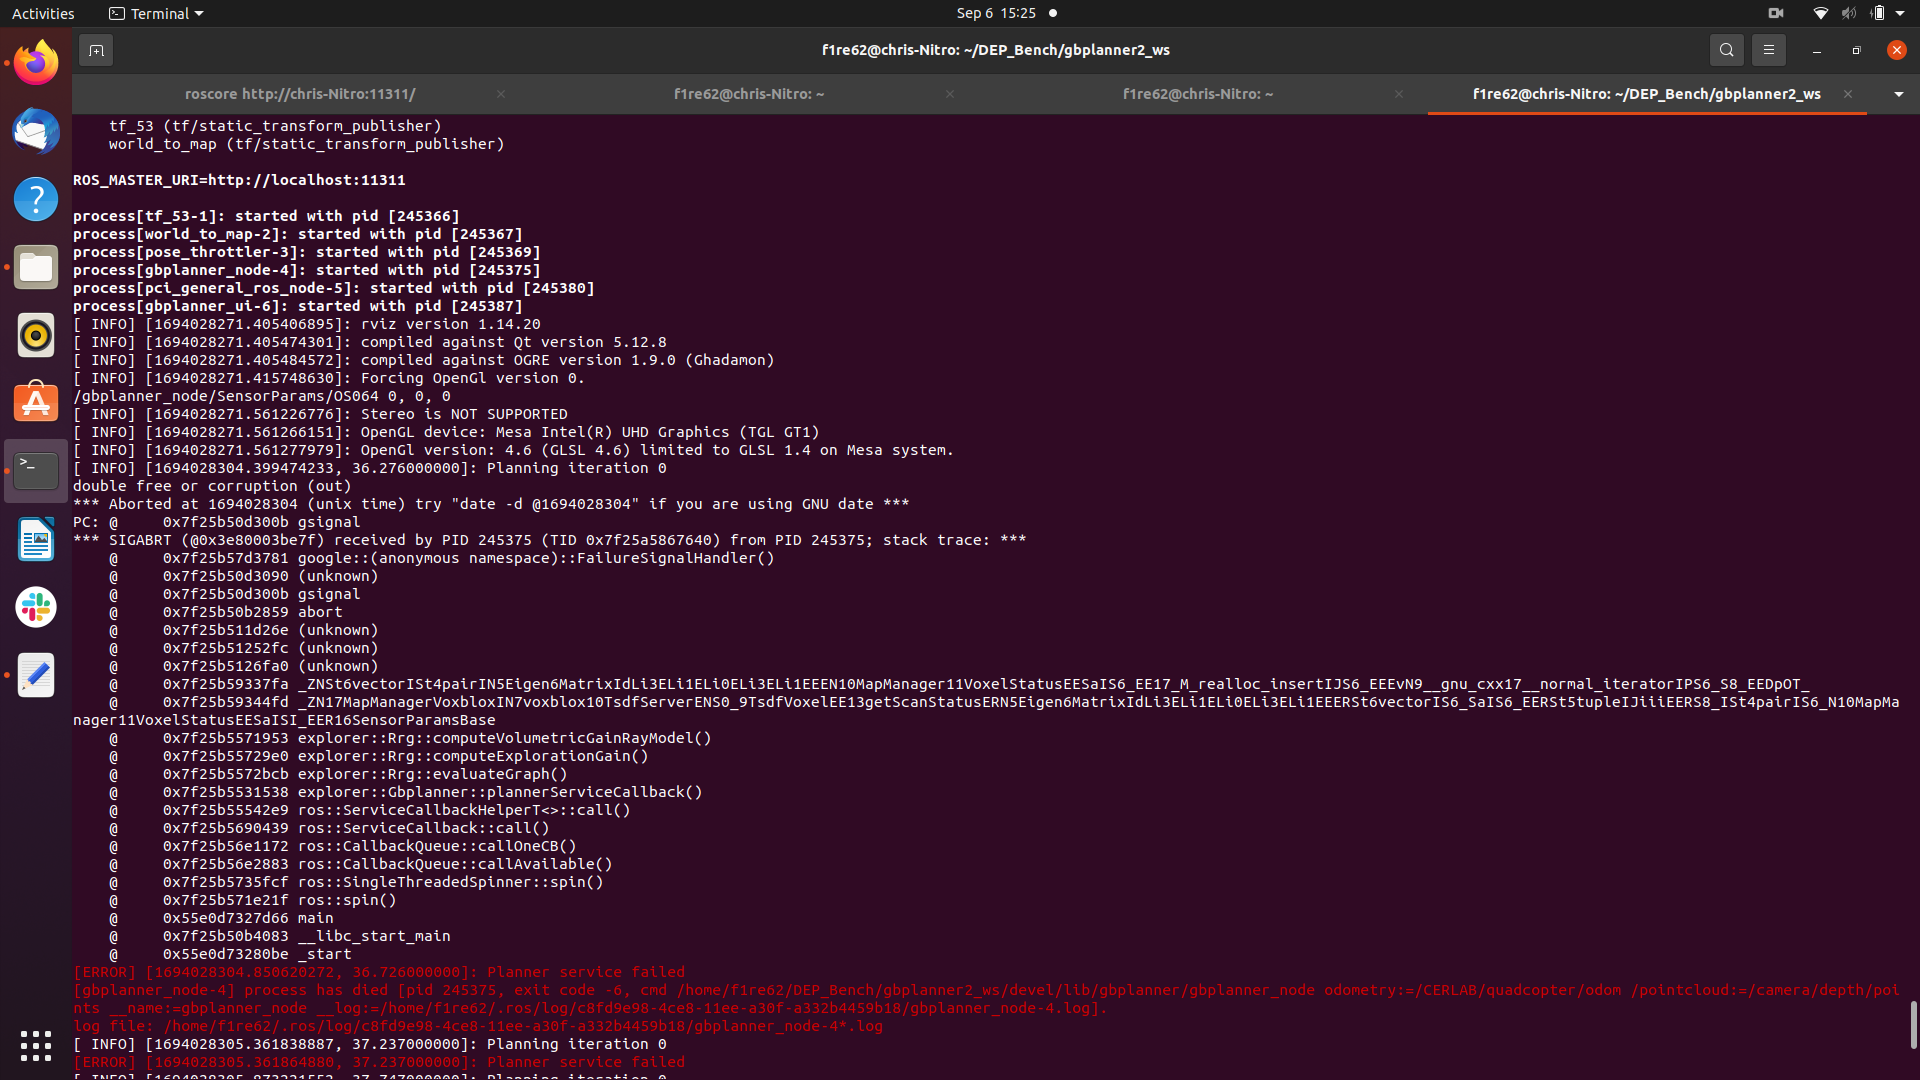Open the Files app from the dock
Viewport: 1920px width, 1080px height.
(36, 267)
